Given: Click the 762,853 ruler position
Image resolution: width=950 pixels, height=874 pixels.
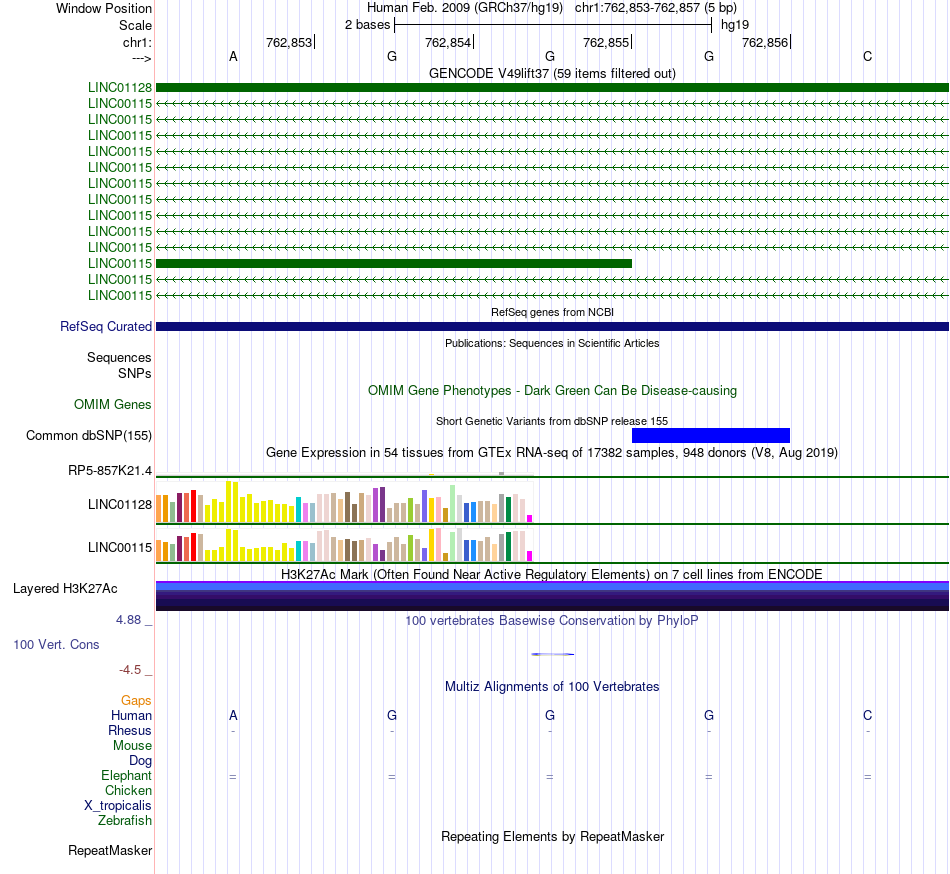Looking at the screenshot, I should [x=289, y=42].
